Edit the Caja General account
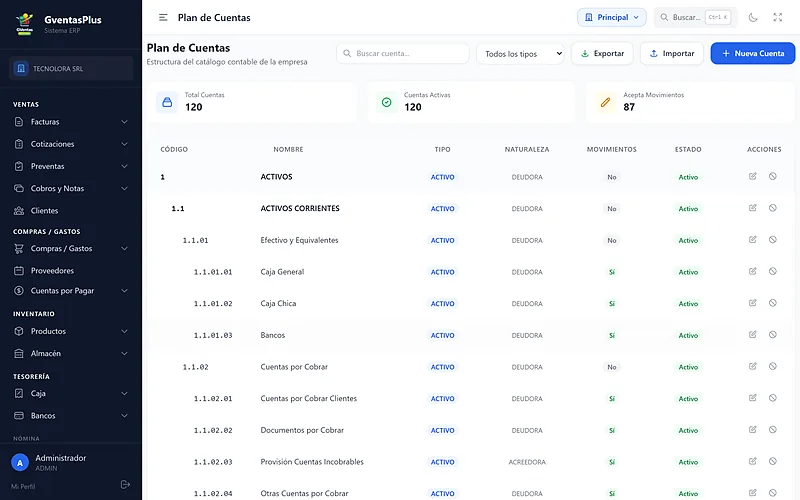The height and width of the screenshot is (500, 800). tap(753, 271)
